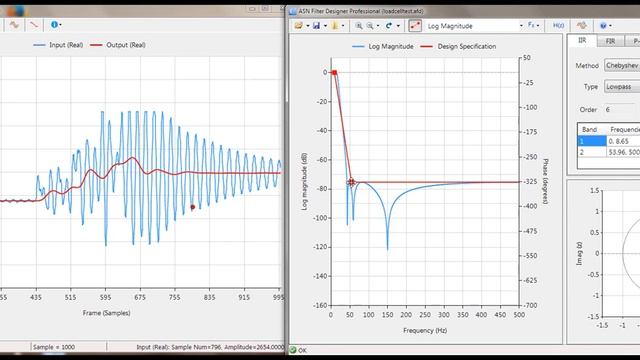Open the dropdown arrow next to Fx icon

(538, 26)
